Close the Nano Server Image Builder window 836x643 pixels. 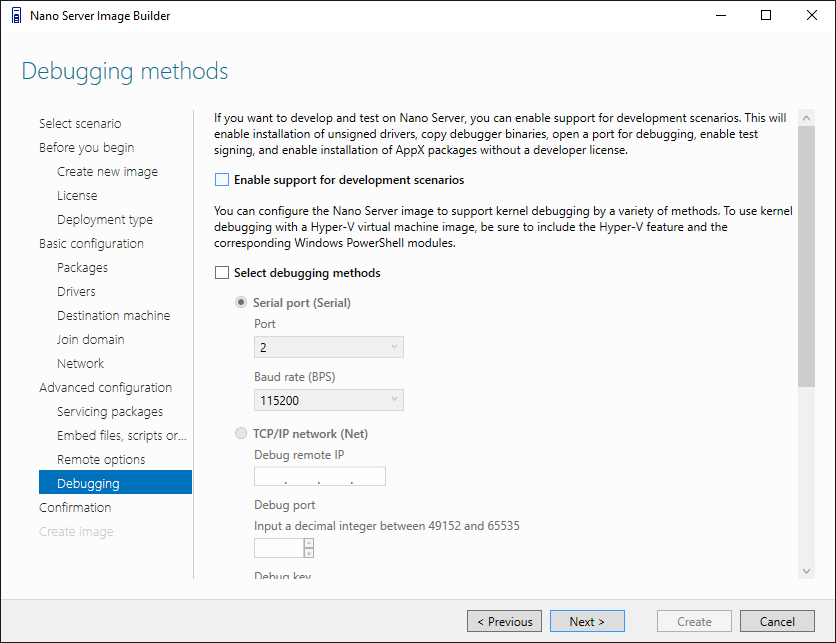(x=812, y=15)
